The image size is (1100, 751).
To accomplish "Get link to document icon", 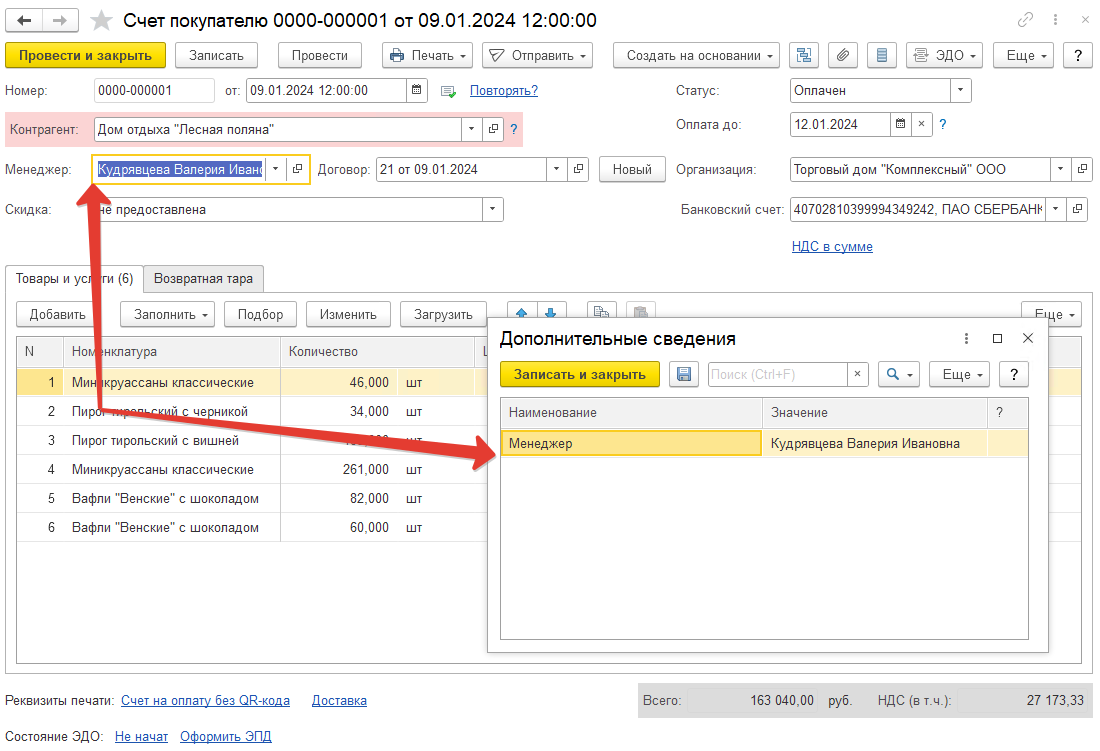I will (1025, 20).
